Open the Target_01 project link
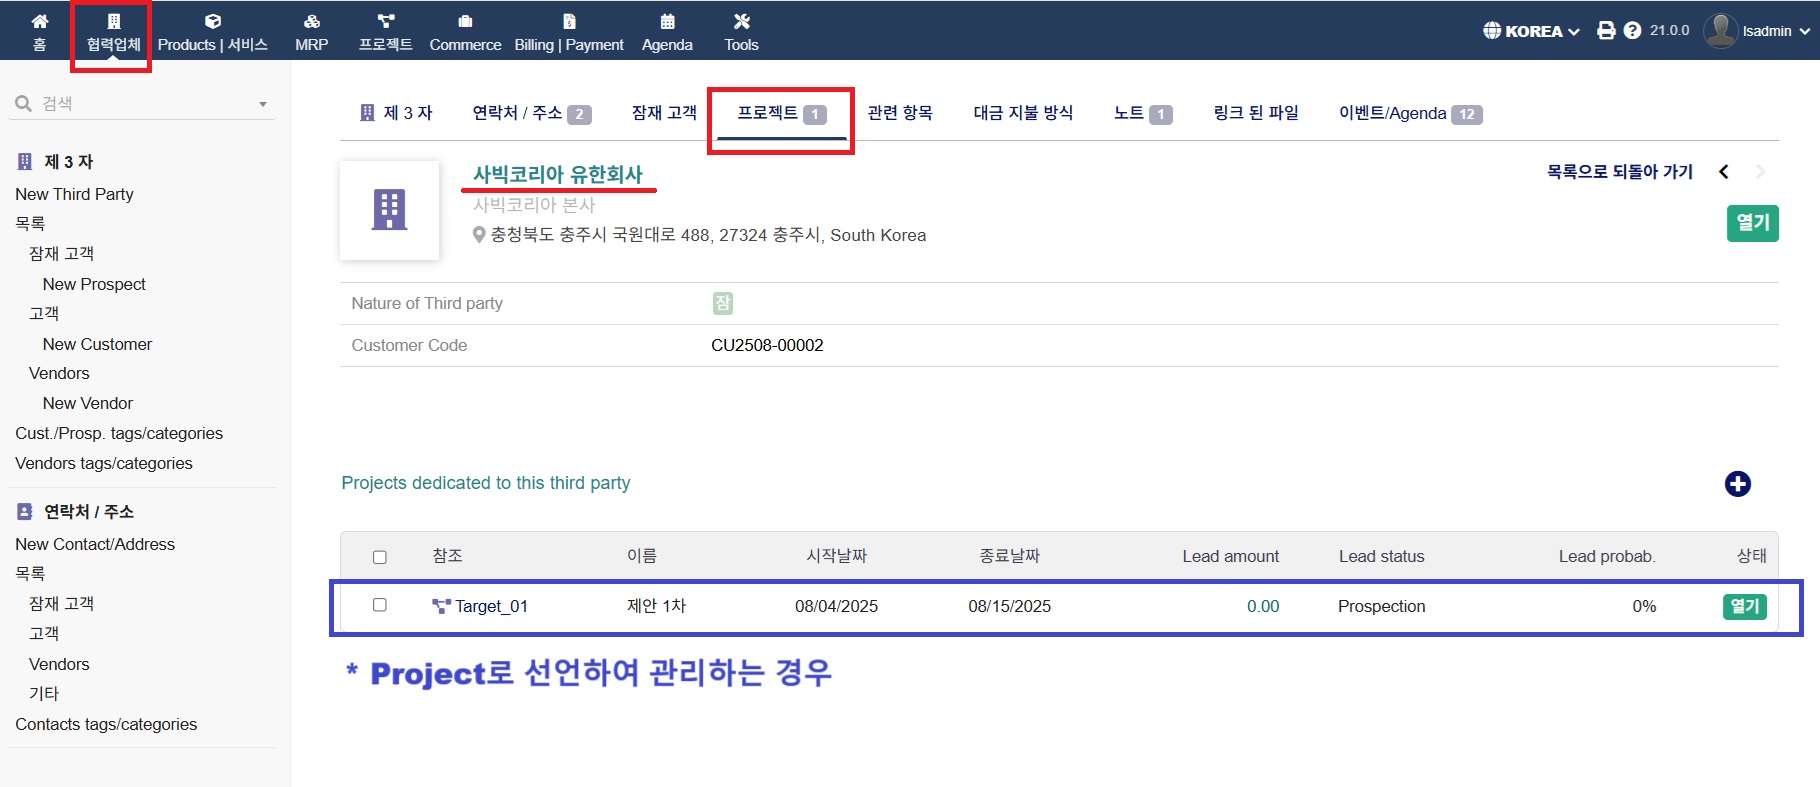Viewport: 1820px width, 787px height. 490,606
